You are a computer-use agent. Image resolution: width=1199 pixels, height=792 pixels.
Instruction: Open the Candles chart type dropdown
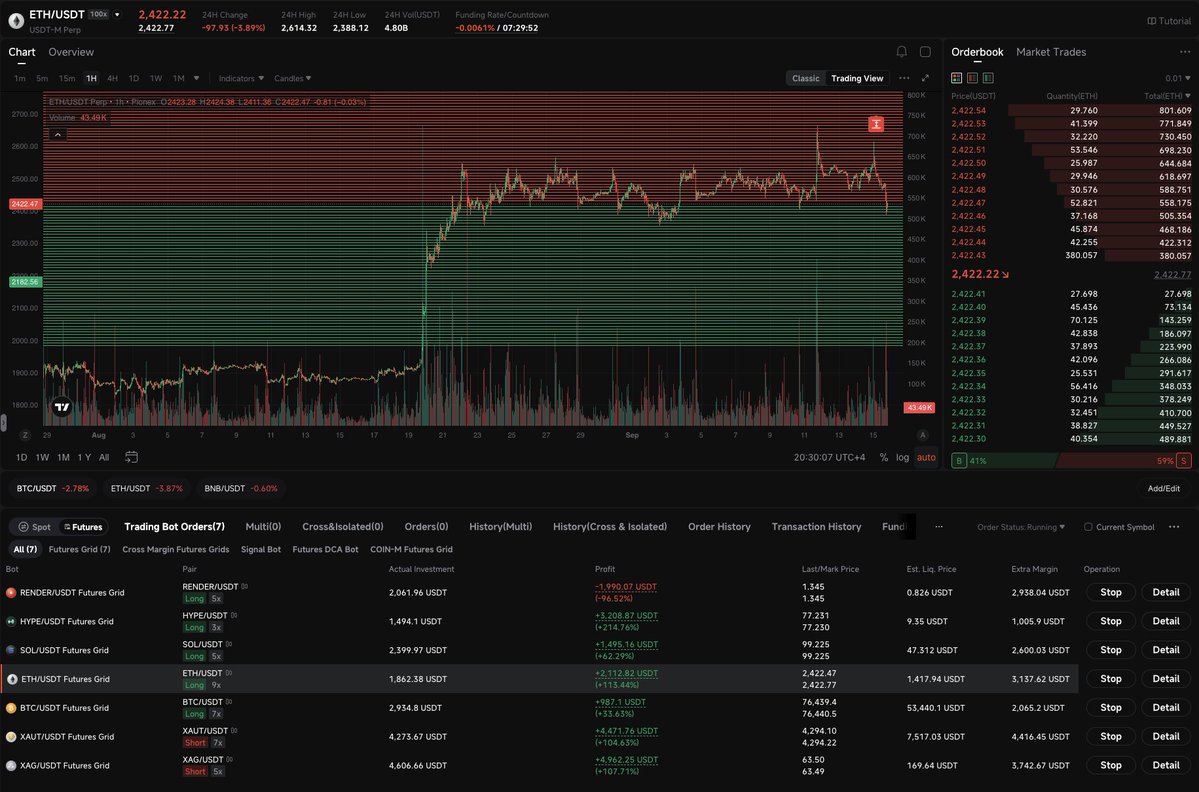point(292,78)
